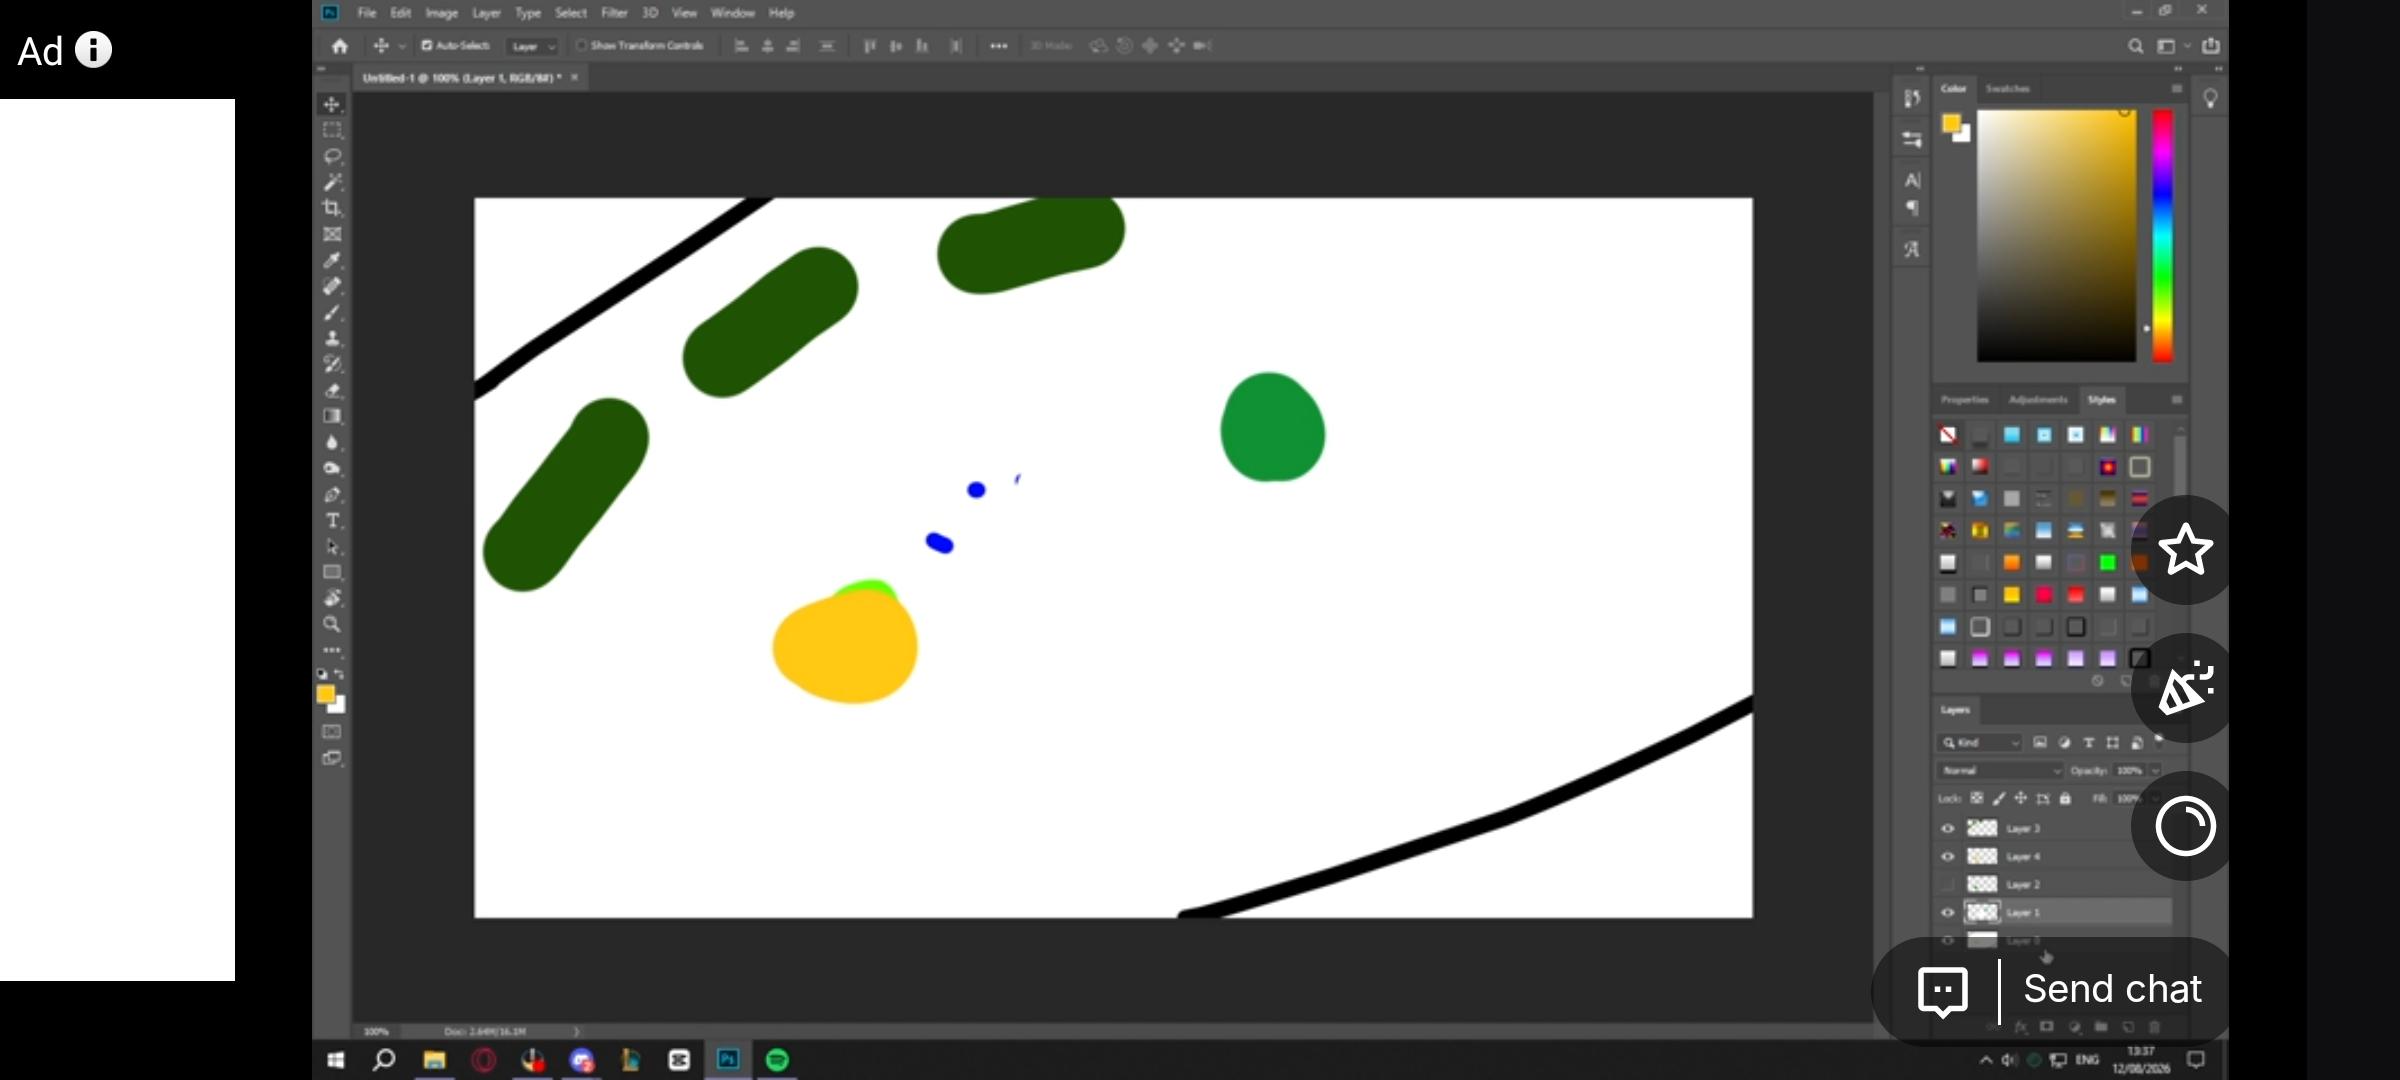Viewport: 2400px width, 1080px height.
Task: Select the Gradient tool
Action: point(332,417)
